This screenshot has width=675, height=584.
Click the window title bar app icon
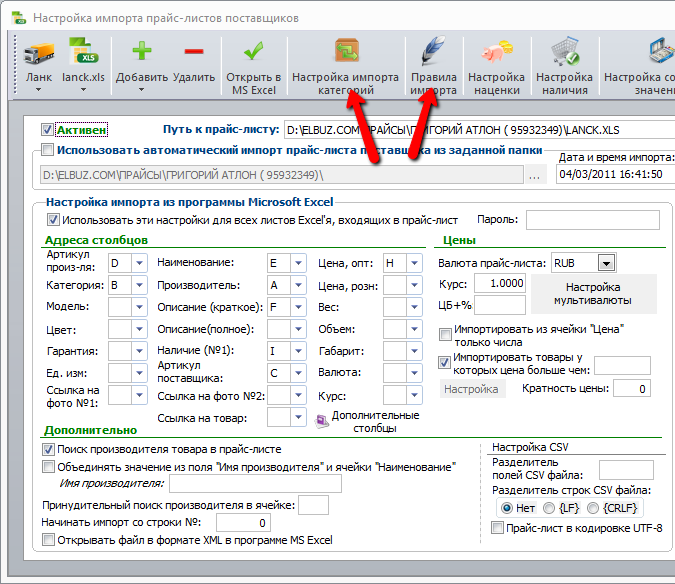tap(19, 18)
